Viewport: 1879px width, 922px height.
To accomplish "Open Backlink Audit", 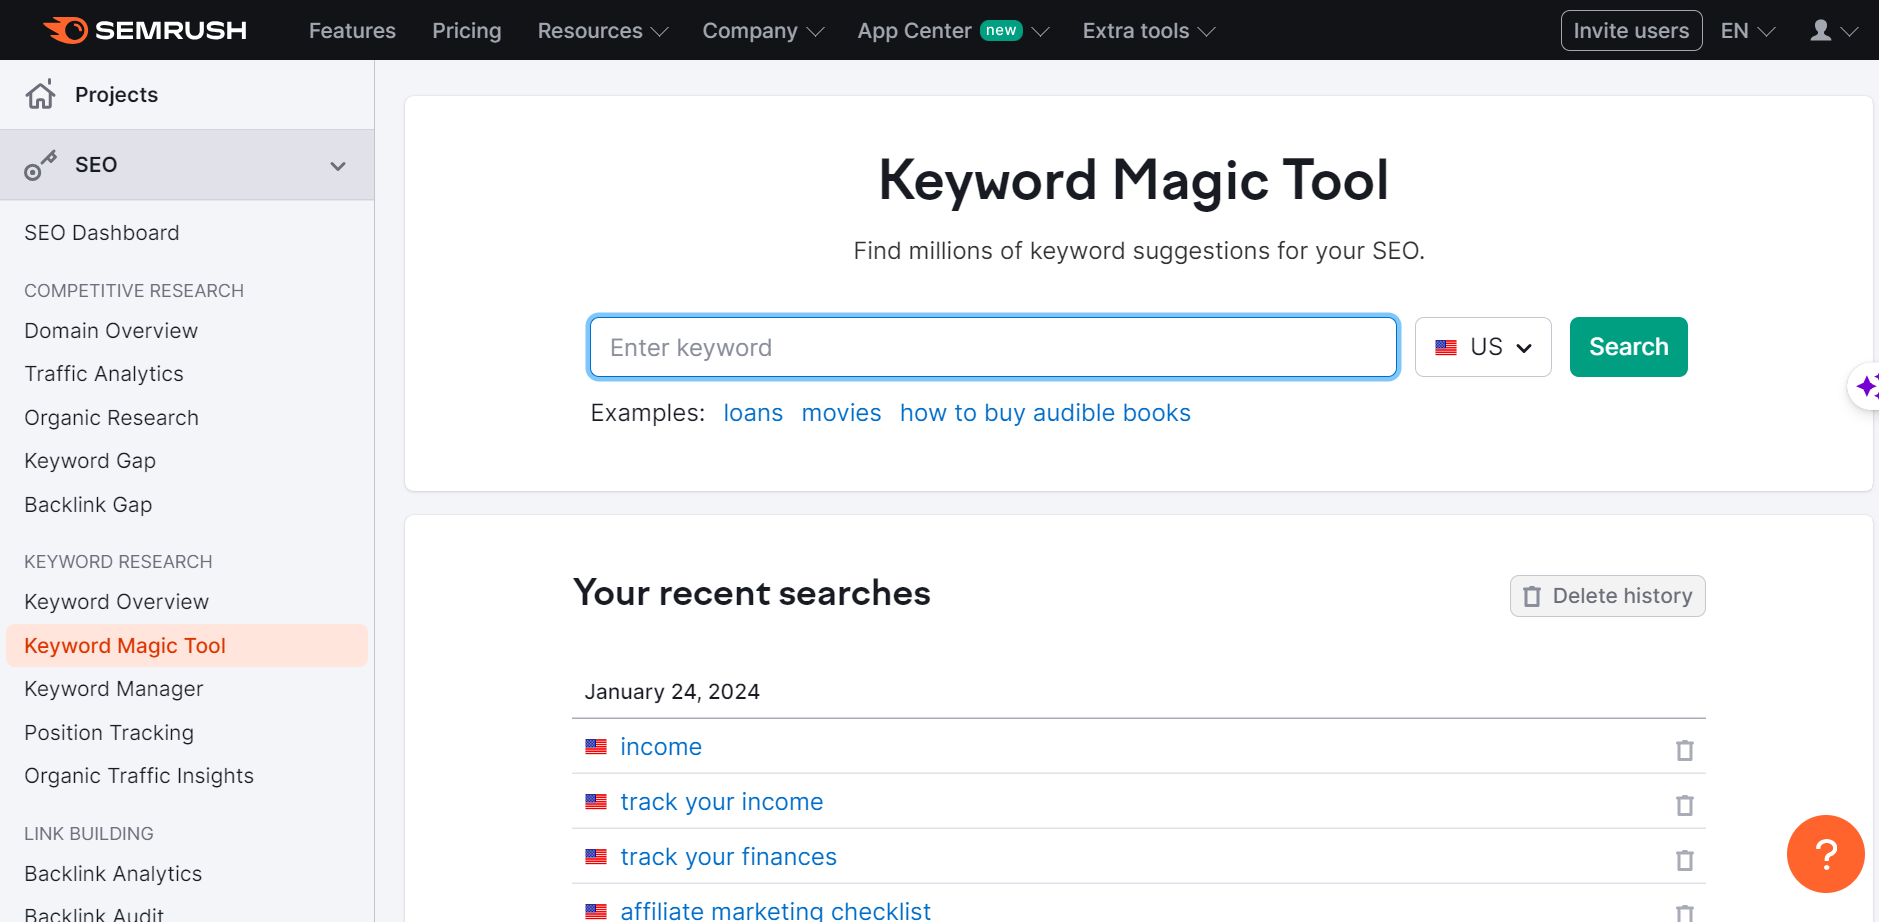I will click(x=94, y=914).
